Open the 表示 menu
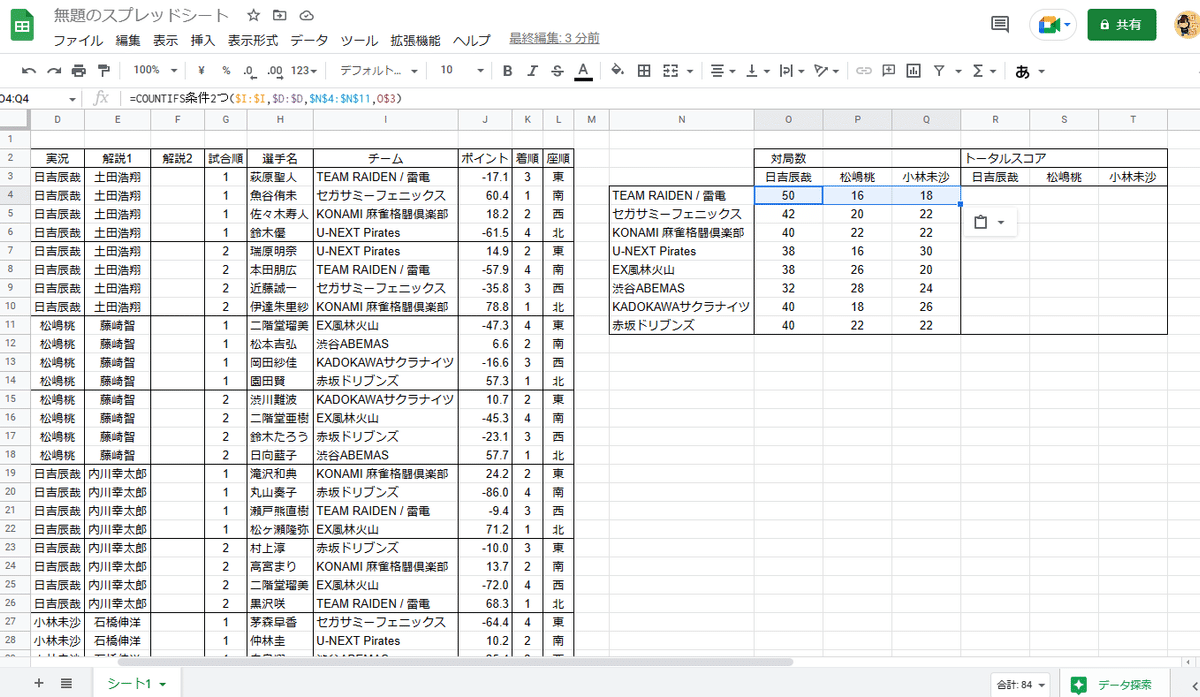This screenshot has height=697, width=1200. click(x=166, y=41)
